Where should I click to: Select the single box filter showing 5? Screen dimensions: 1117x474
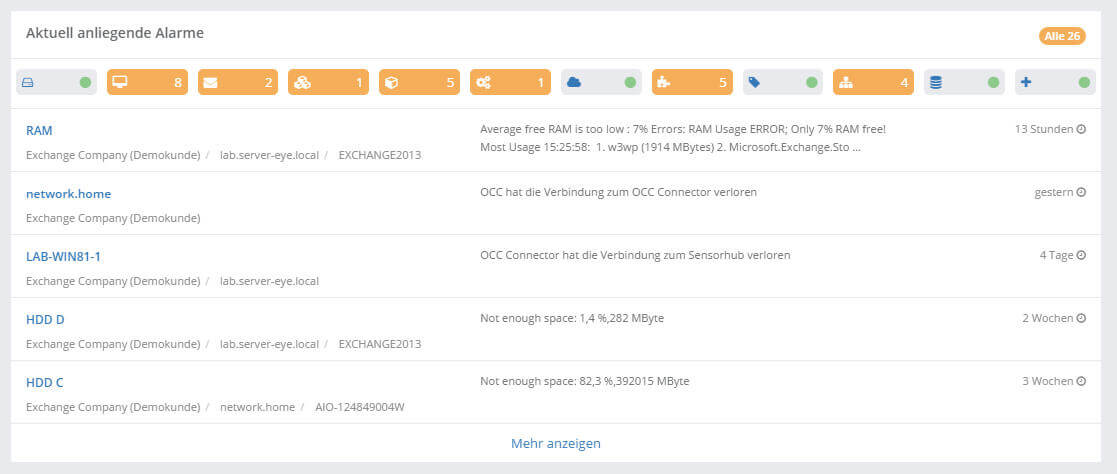point(419,82)
